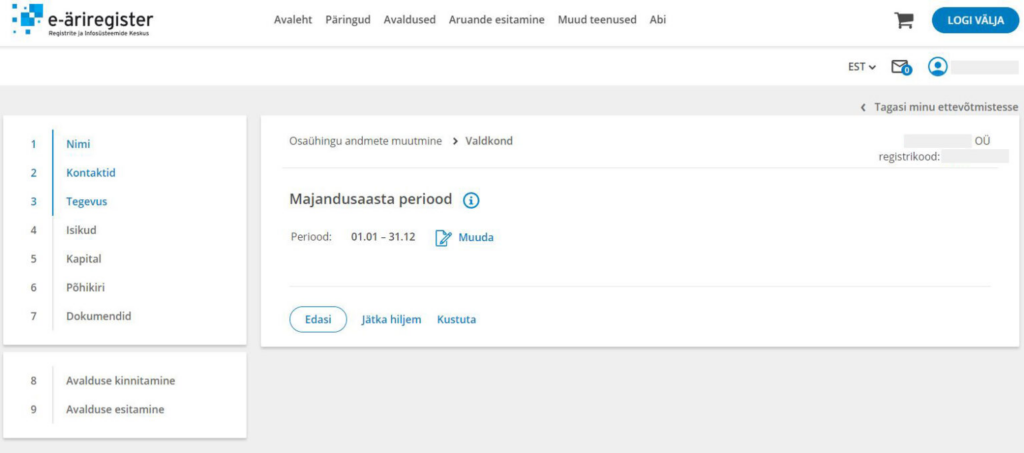Open the Päringud menu
This screenshot has height=453, width=1024.
pyautogui.click(x=347, y=20)
